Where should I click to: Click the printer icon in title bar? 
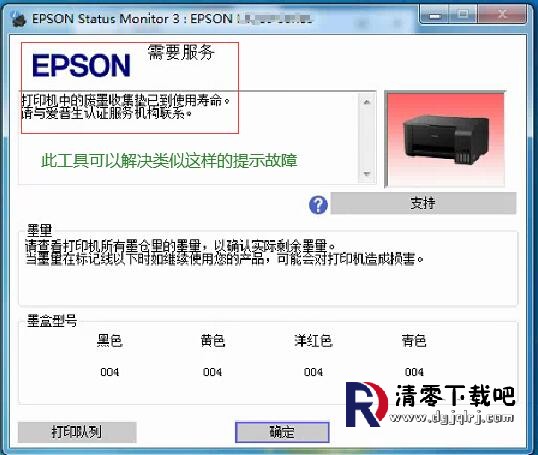18,19
